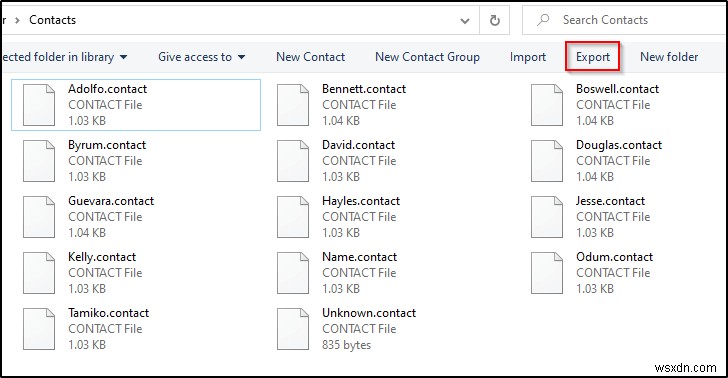Select the Douglas.contact file name
Viewport: 728px width, 378px height.
619,145
